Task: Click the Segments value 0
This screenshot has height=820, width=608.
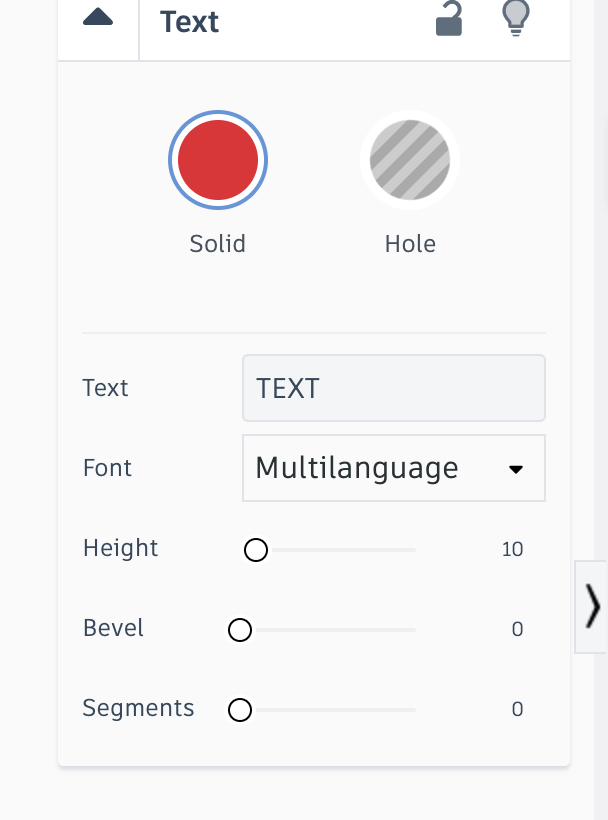Action: click(517, 709)
